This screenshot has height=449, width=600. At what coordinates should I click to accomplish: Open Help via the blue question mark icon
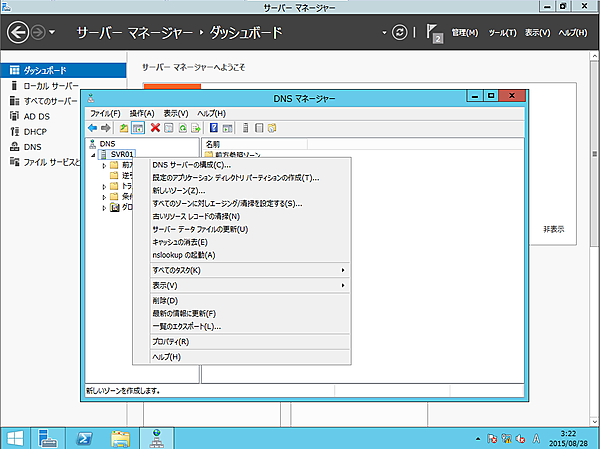(x=214, y=128)
